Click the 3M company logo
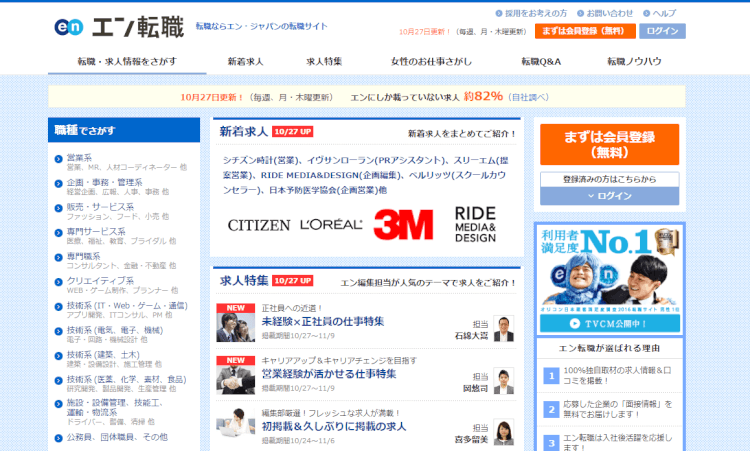The image size is (750, 451). (x=403, y=224)
